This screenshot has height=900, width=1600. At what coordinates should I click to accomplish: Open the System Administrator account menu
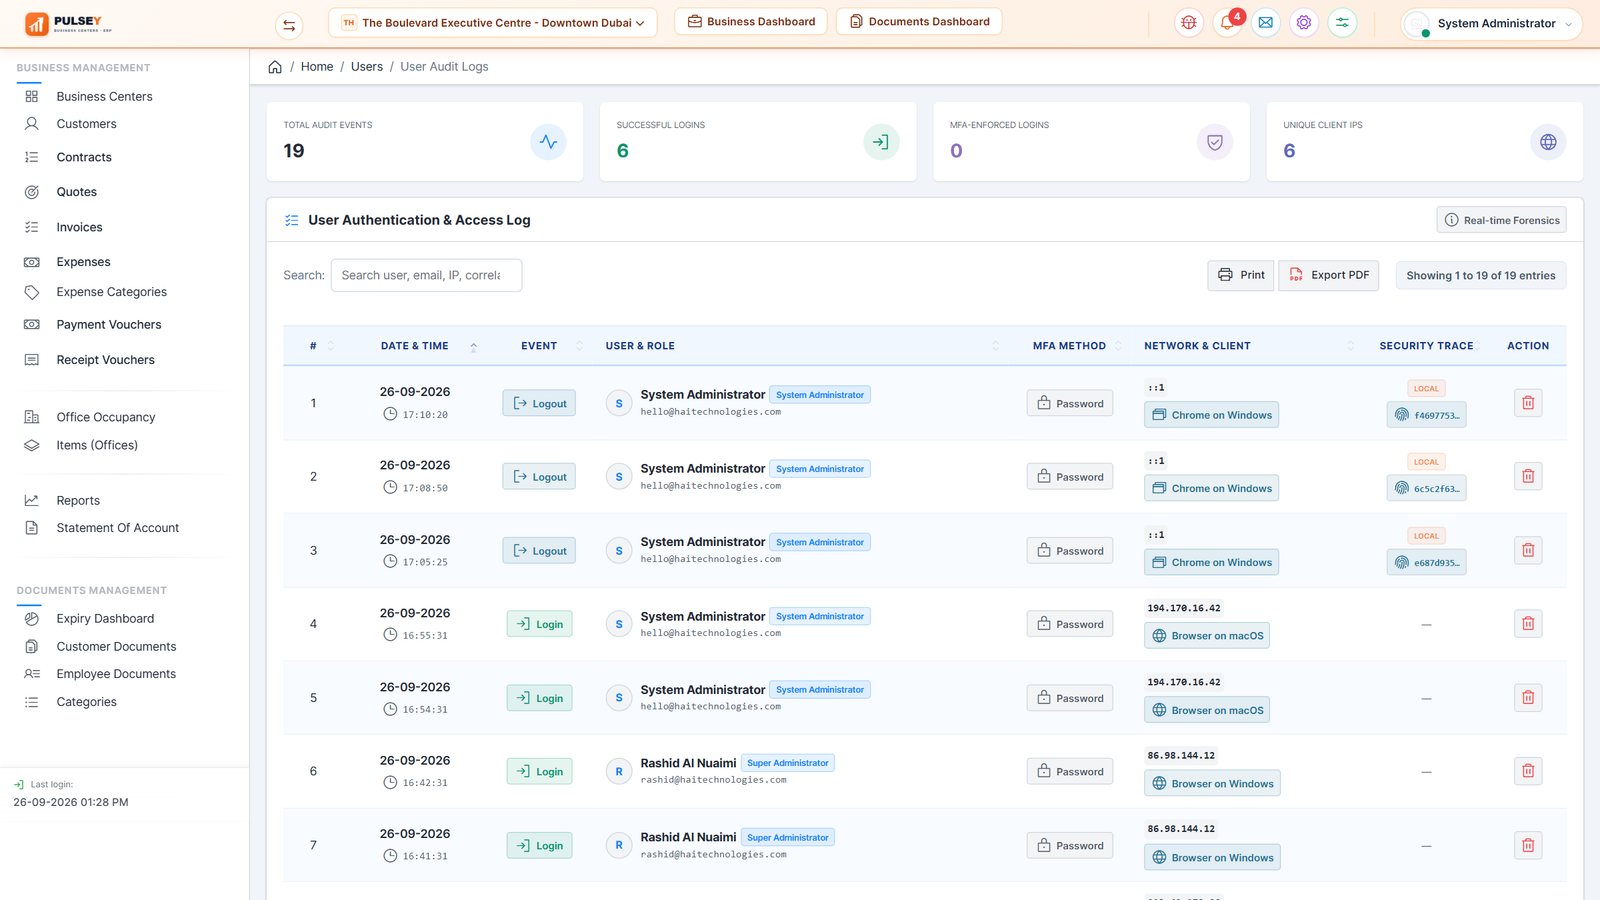pyautogui.click(x=1492, y=23)
